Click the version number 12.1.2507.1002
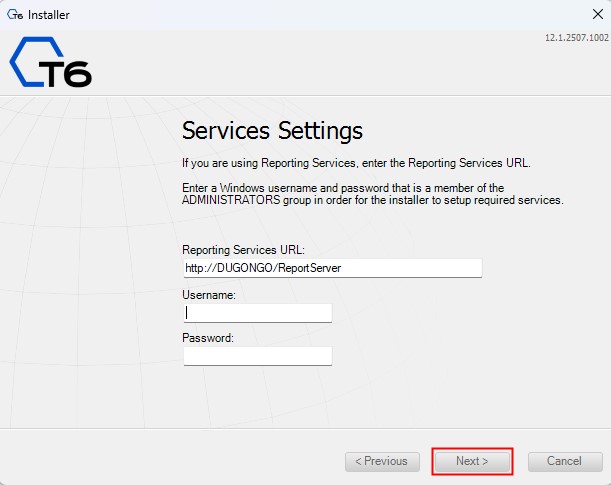This screenshot has width=611, height=485. point(576,38)
